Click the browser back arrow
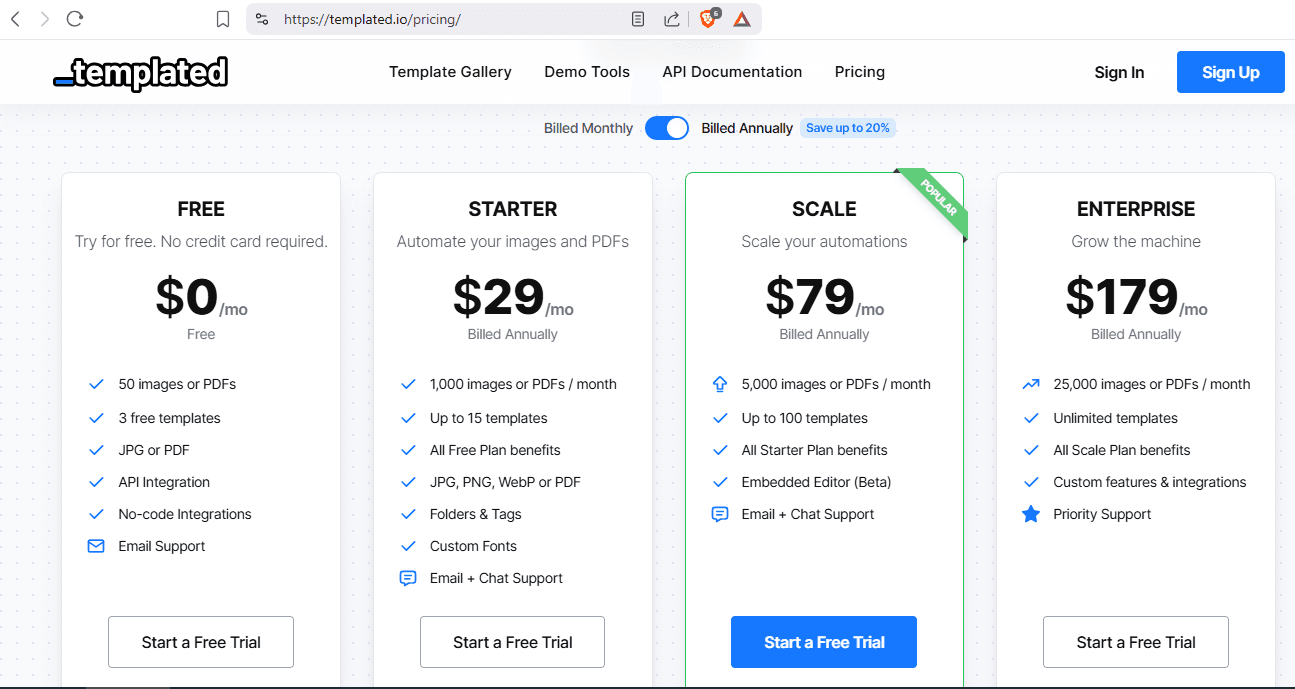Image resolution: width=1295 pixels, height=689 pixels. (15, 19)
